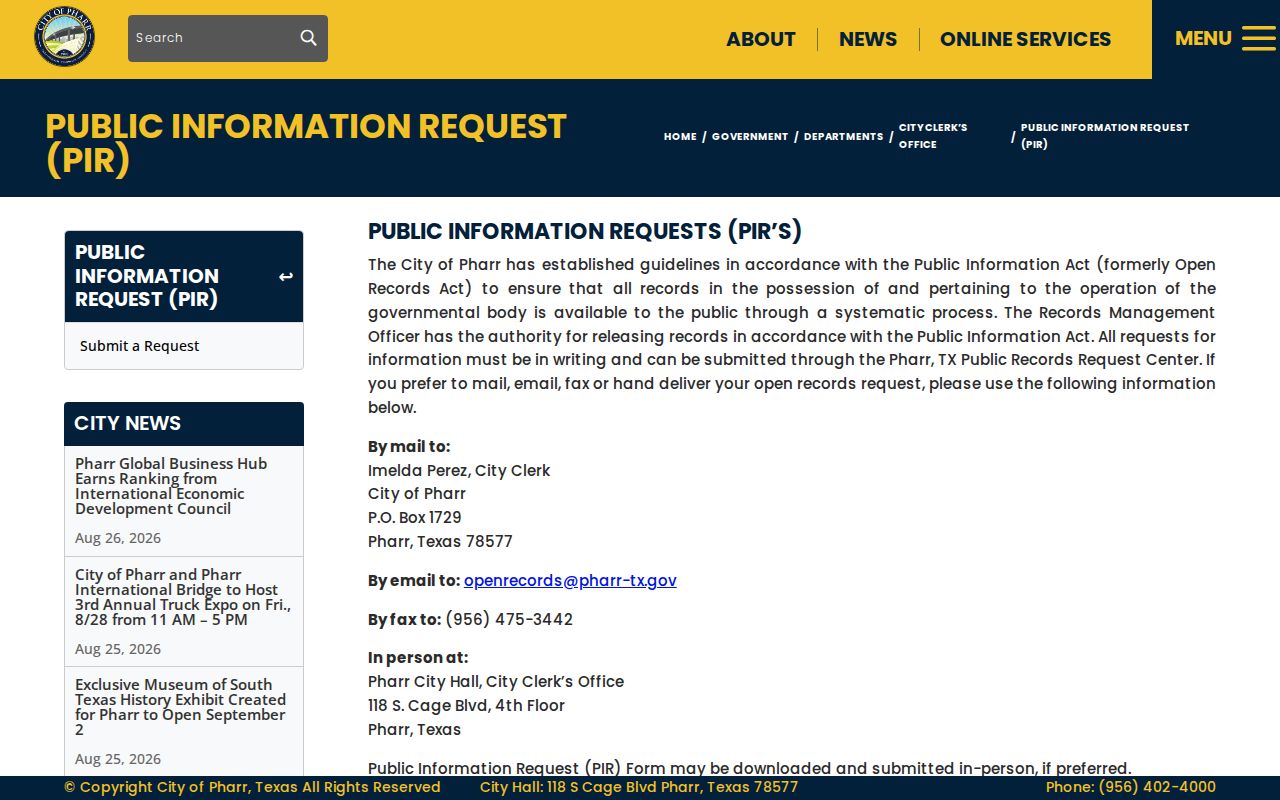Image resolution: width=1280 pixels, height=800 pixels.
Task: Click the Pharr City Hall, City Clerk's Office line
Action: click(496, 682)
